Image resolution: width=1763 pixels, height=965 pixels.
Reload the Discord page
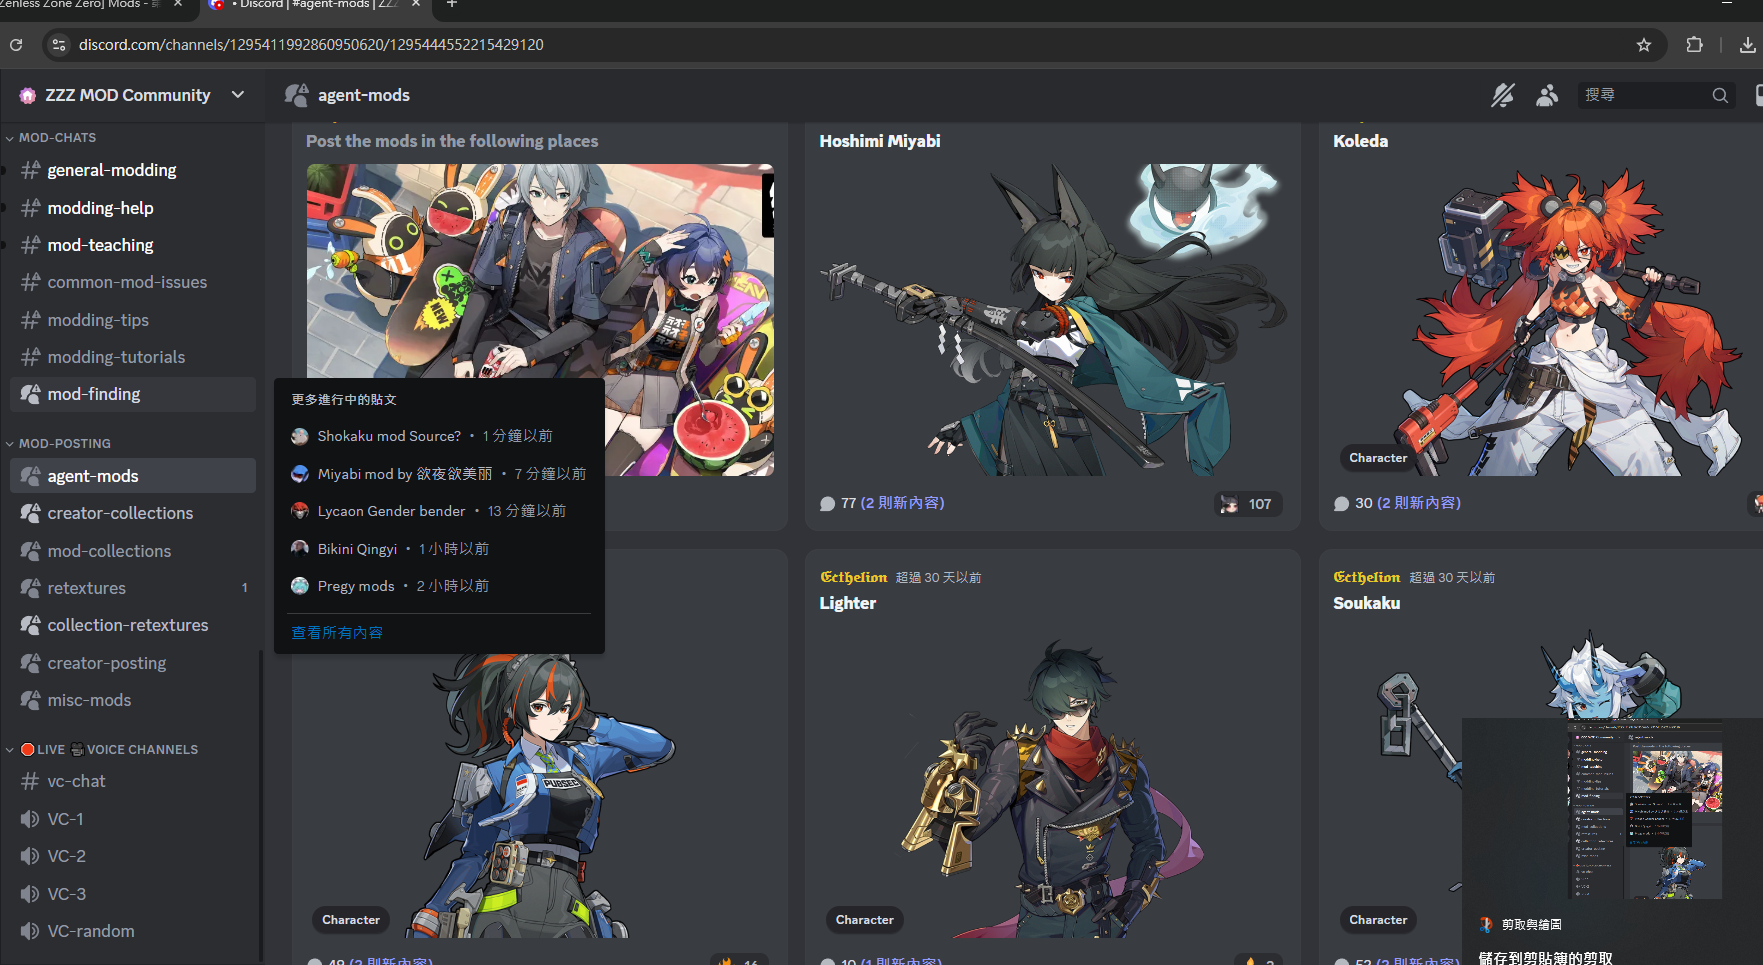click(x=16, y=45)
